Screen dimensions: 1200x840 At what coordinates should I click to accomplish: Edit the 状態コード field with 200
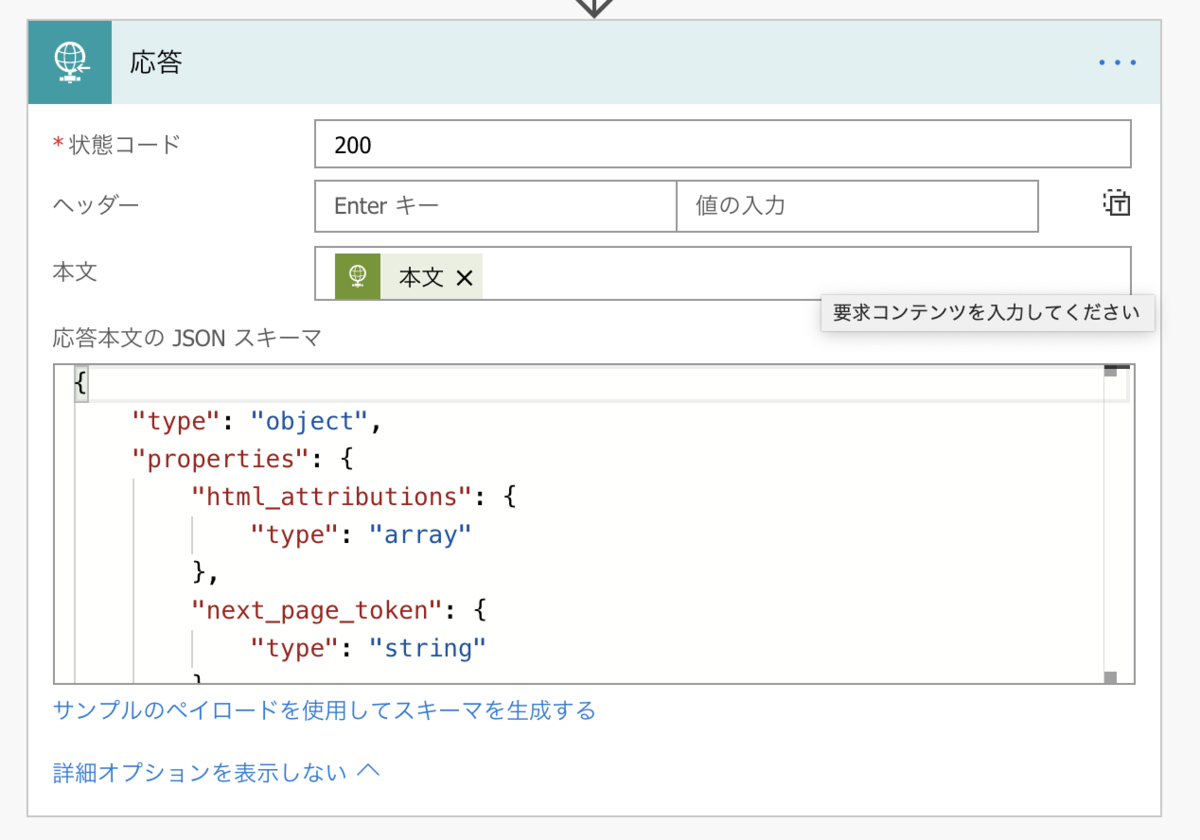(x=723, y=144)
